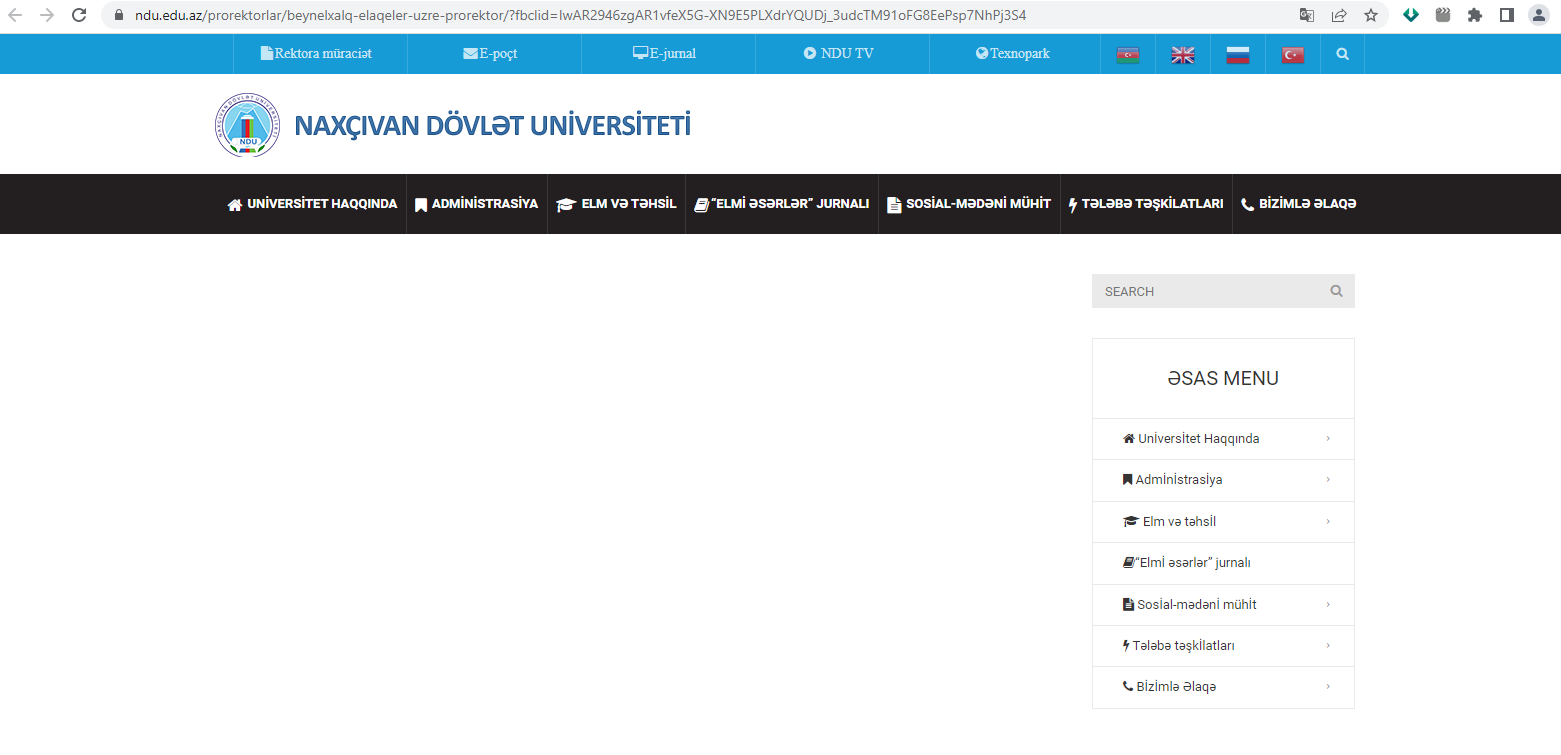This screenshot has height=755, width=1561.
Task: Open the browser profile avatar
Action: point(1538,15)
